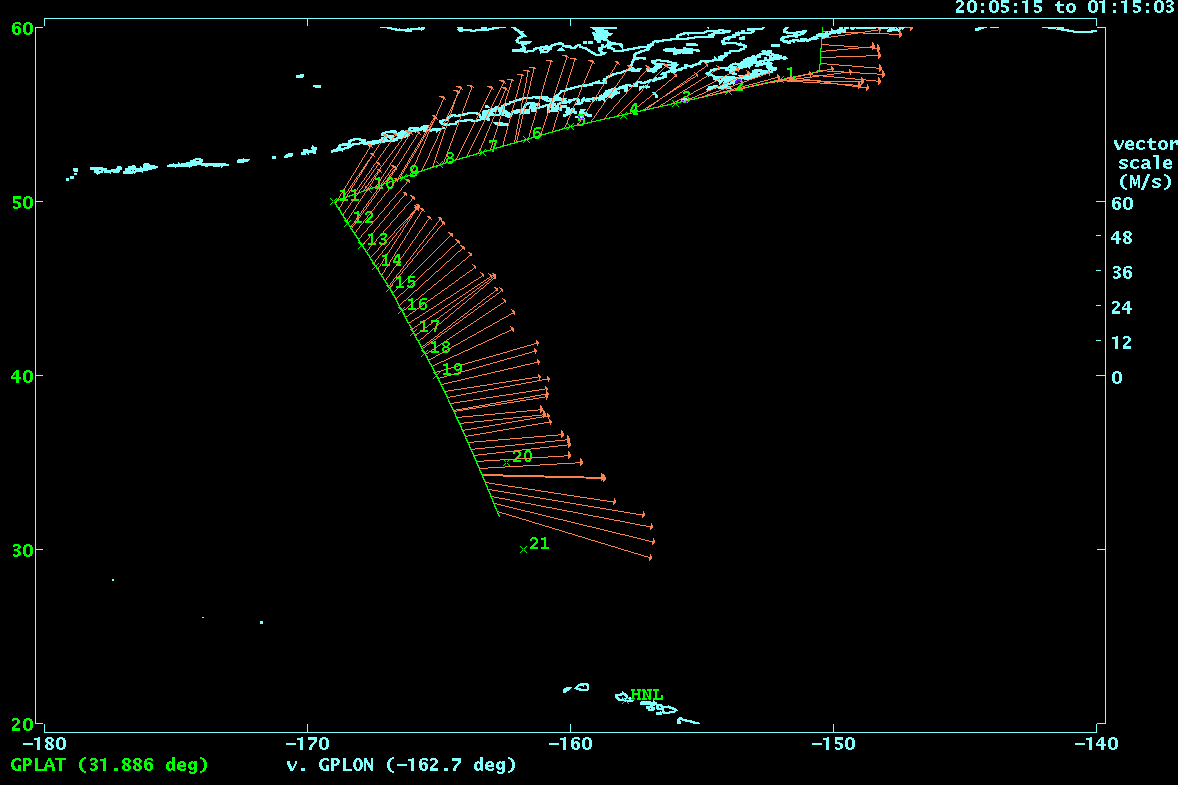Screen dimensions: 1178x785
Task: Click the 0 value on the vector scale
Action: click(x=1117, y=377)
